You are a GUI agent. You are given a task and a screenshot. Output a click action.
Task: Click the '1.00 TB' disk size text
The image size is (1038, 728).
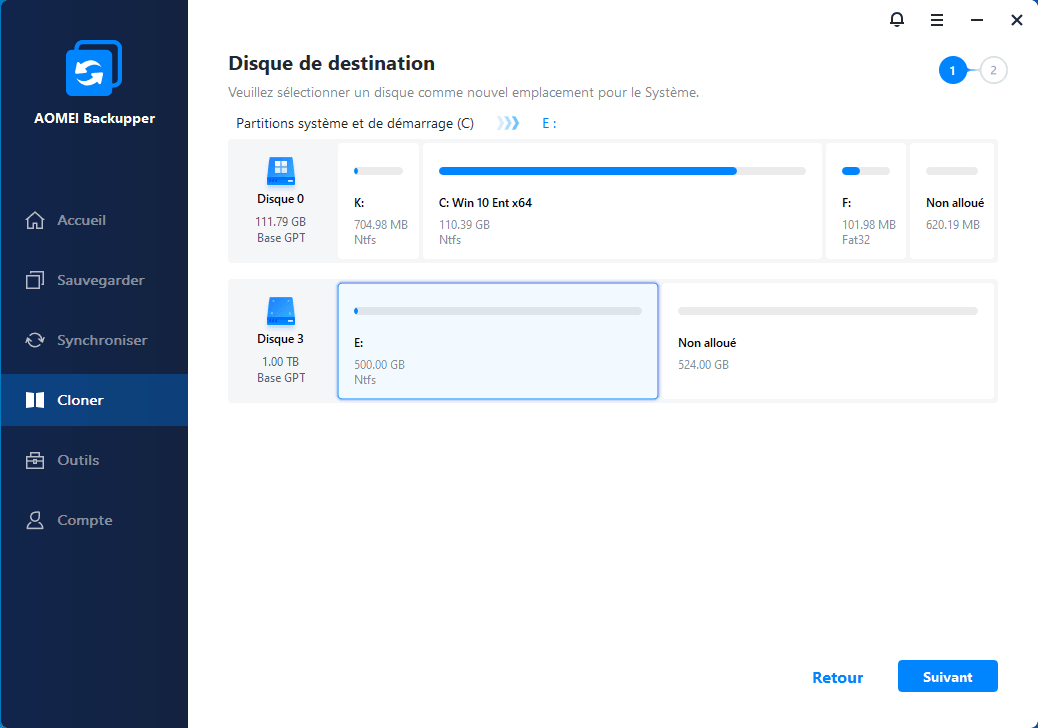coord(281,361)
